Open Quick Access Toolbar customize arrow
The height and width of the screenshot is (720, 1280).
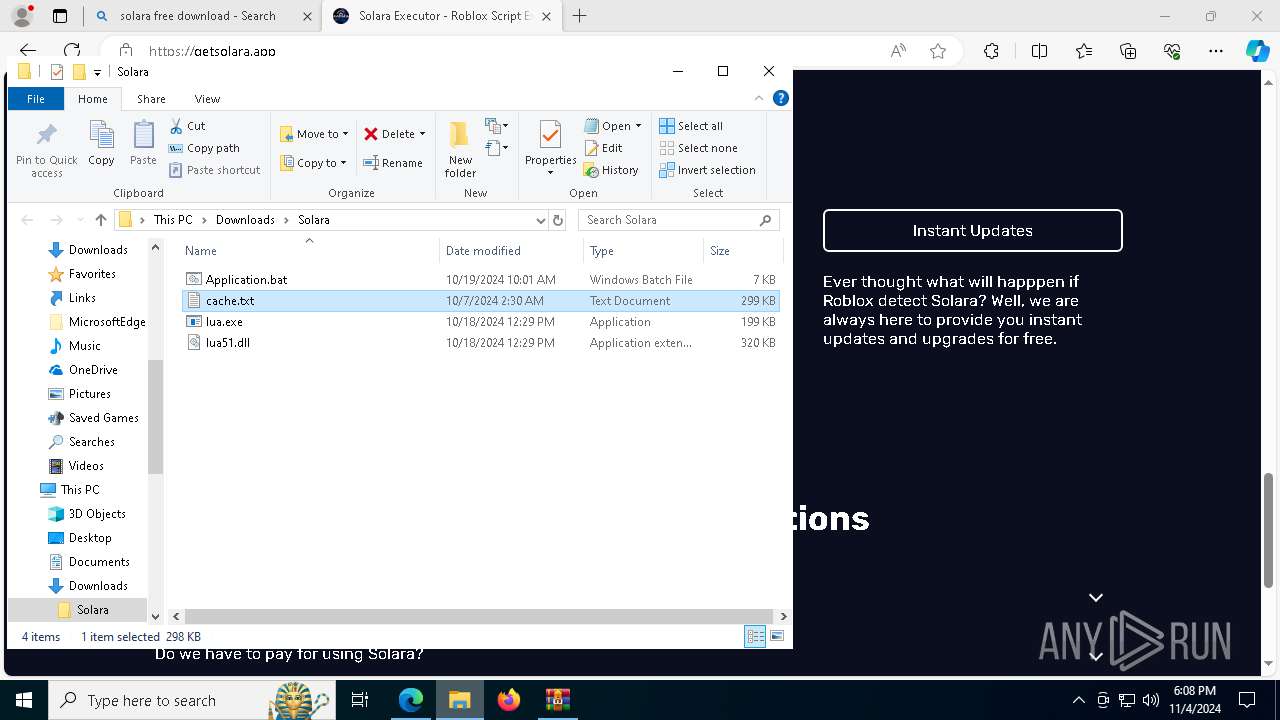tap(97, 72)
